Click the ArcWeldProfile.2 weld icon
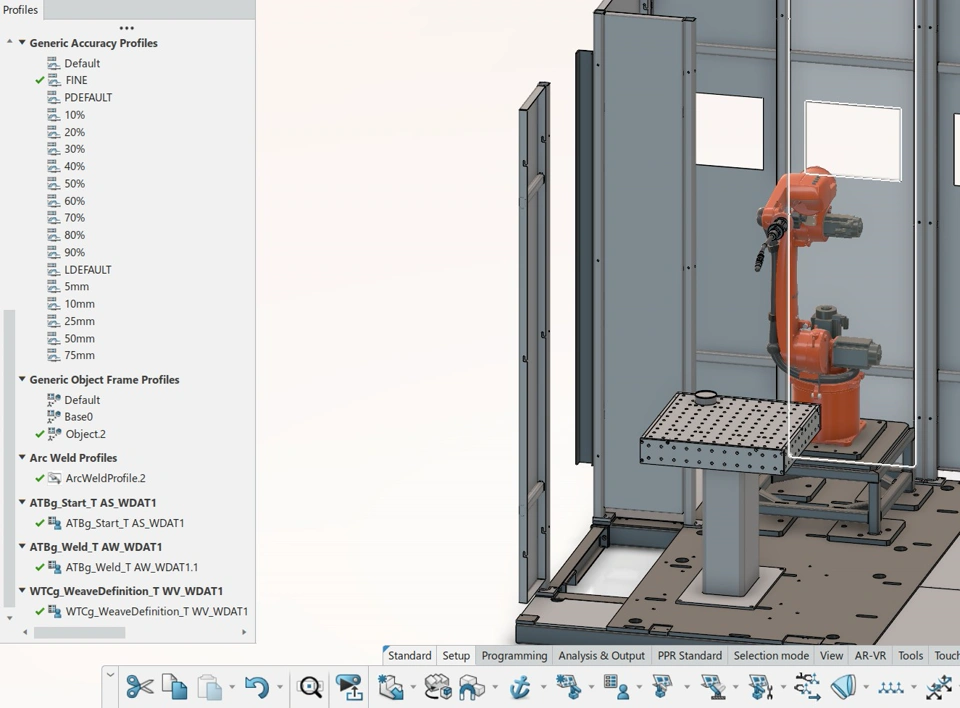The height and width of the screenshot is (708, 960). (54, 478)
